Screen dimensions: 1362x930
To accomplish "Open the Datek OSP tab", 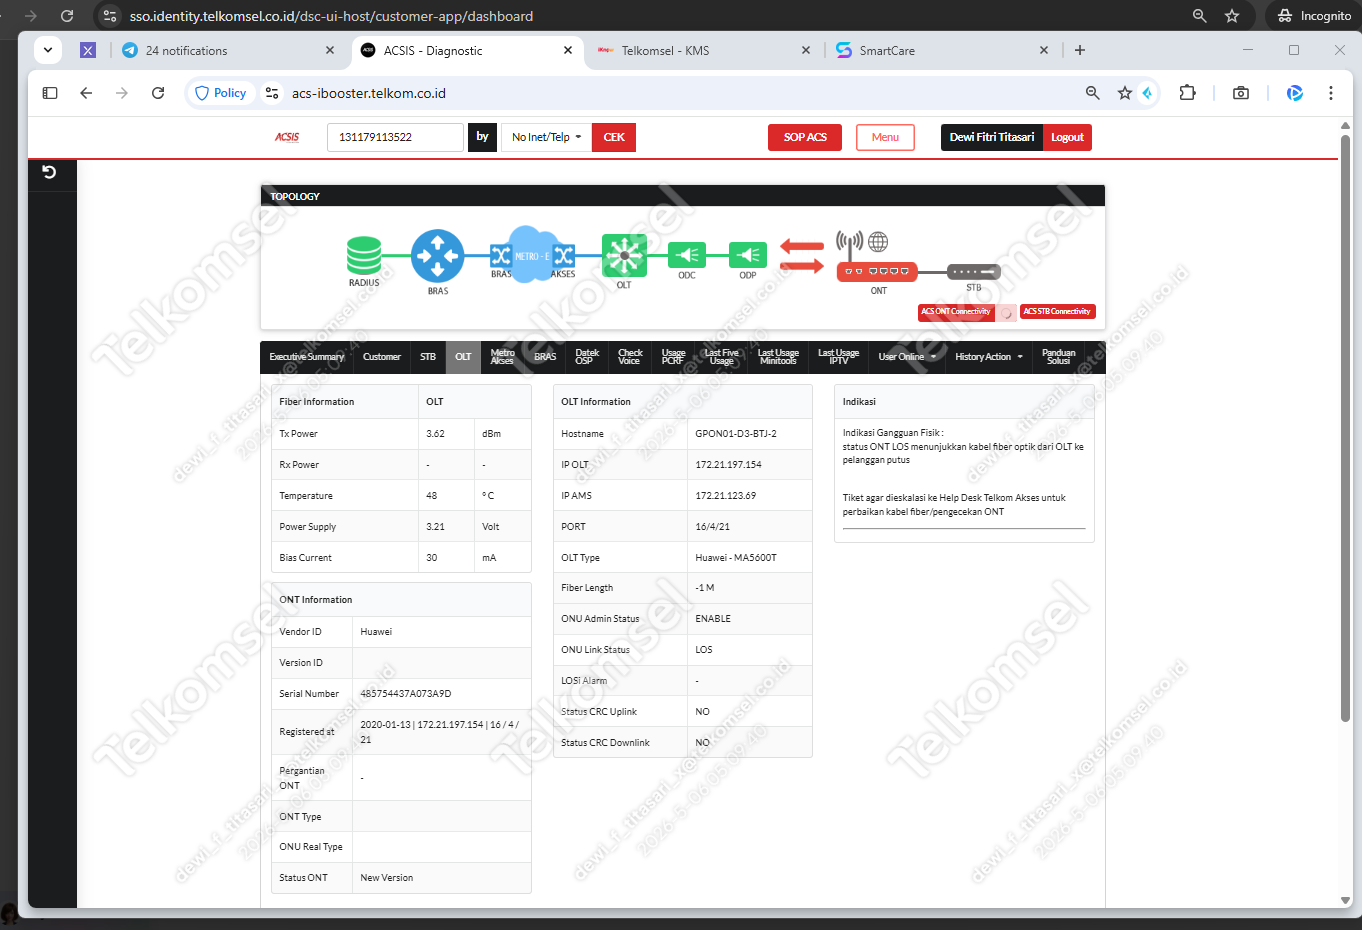I will pos(587,357).
